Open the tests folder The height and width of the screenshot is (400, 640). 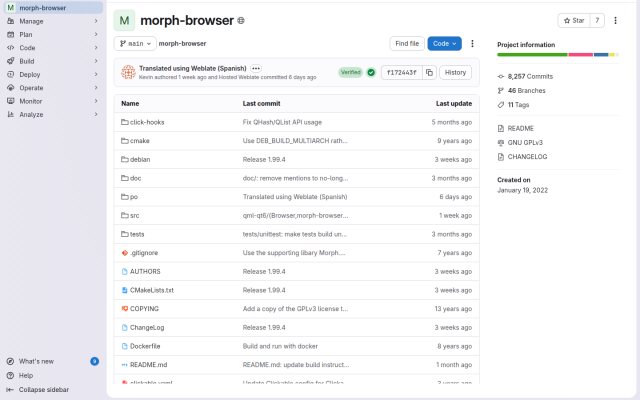point(137,234)
